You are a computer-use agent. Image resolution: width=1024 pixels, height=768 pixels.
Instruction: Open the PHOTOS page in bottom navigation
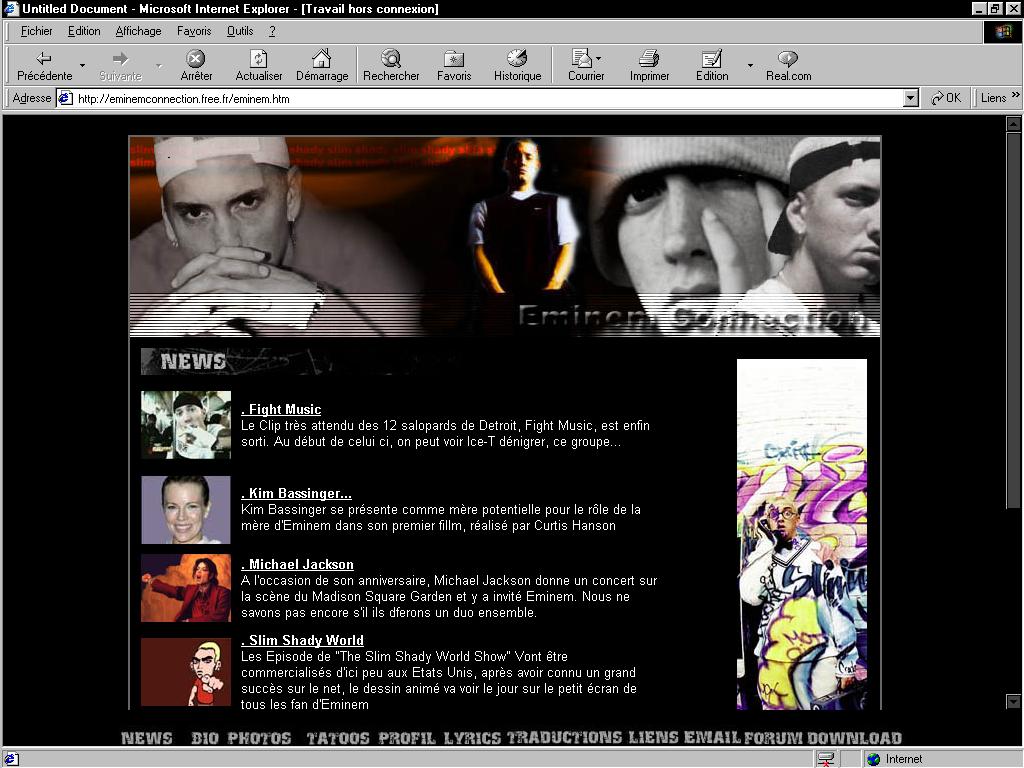(259, 738)
